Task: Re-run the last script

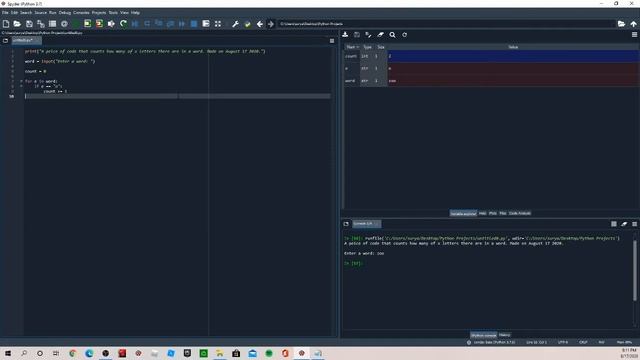Action: [x=123, y=24]
